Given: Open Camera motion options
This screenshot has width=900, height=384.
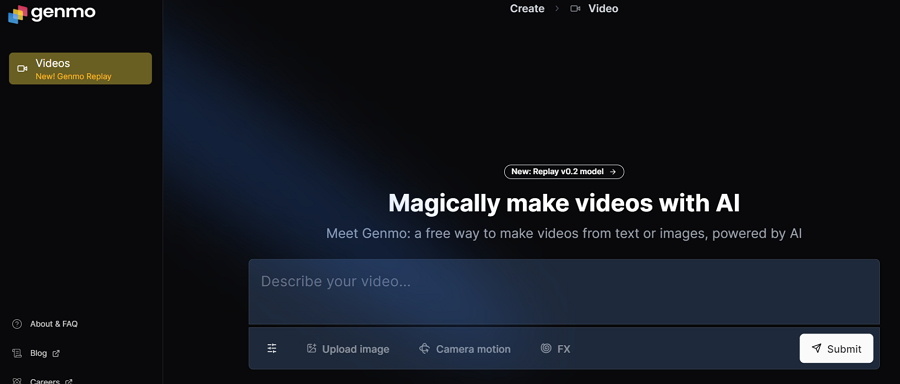Looking at the screenshot, I should pos(465,348).
